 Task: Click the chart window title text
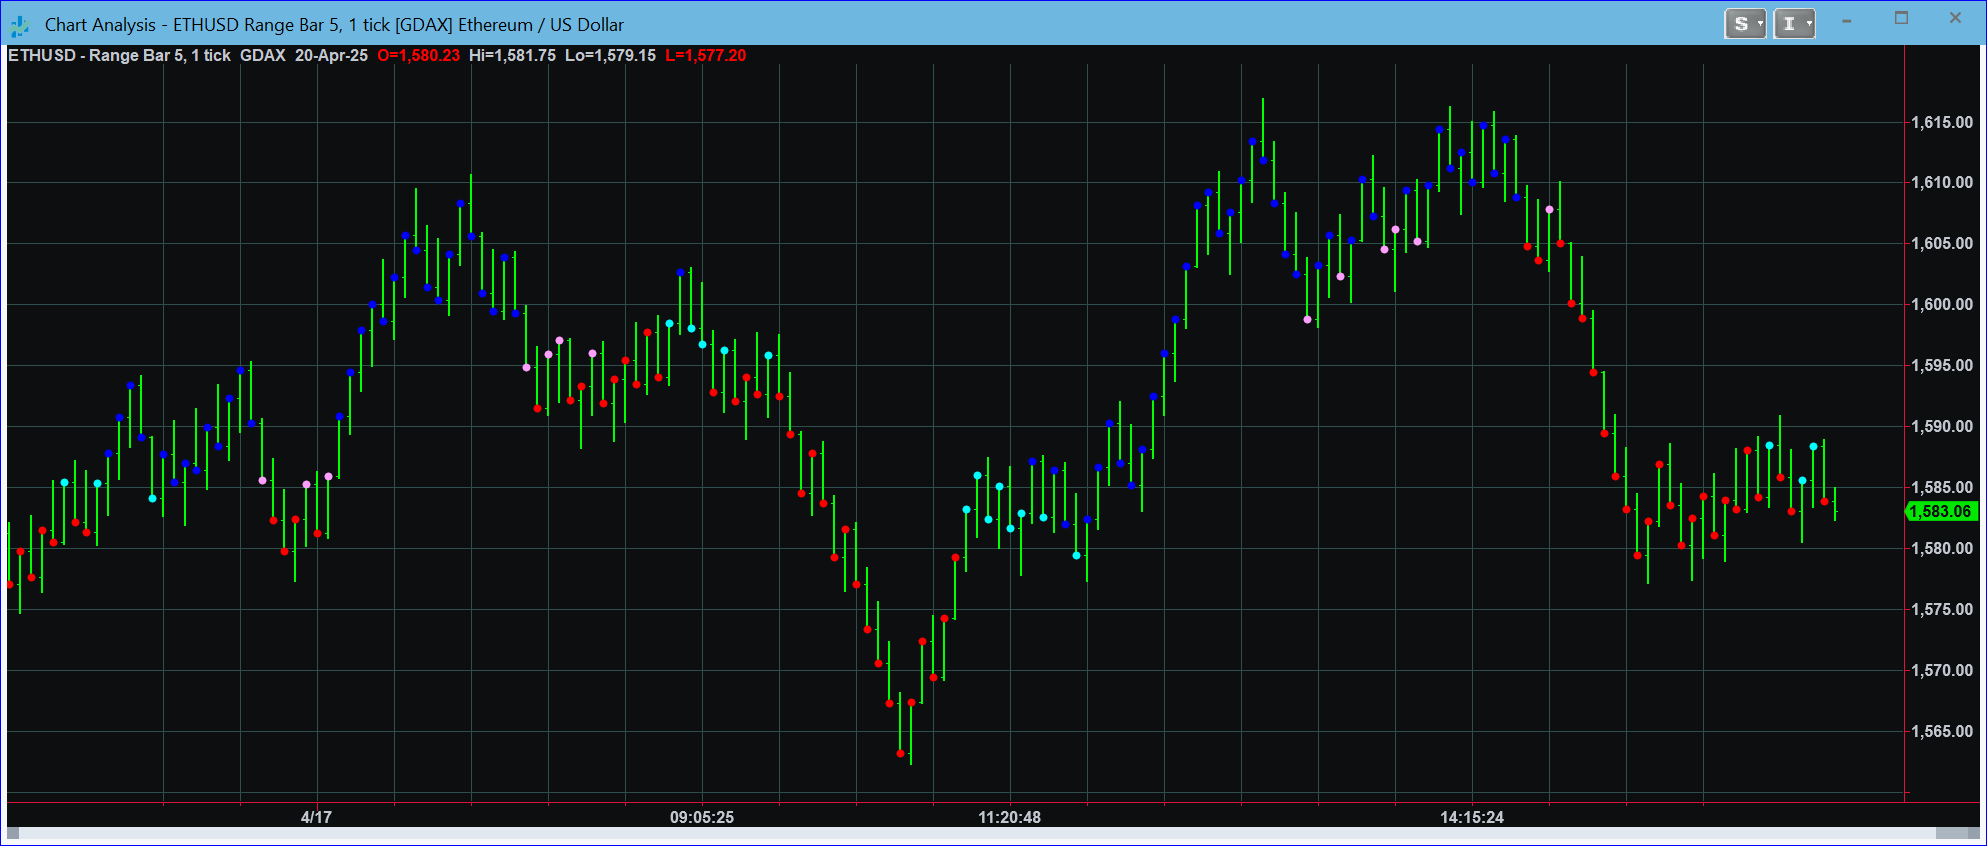click(334, 25)
